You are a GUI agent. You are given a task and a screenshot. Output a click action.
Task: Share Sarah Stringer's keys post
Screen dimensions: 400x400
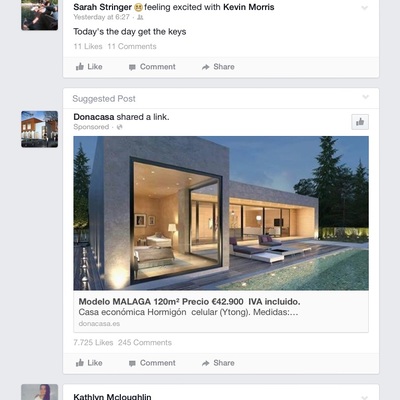tap(218, 67)
